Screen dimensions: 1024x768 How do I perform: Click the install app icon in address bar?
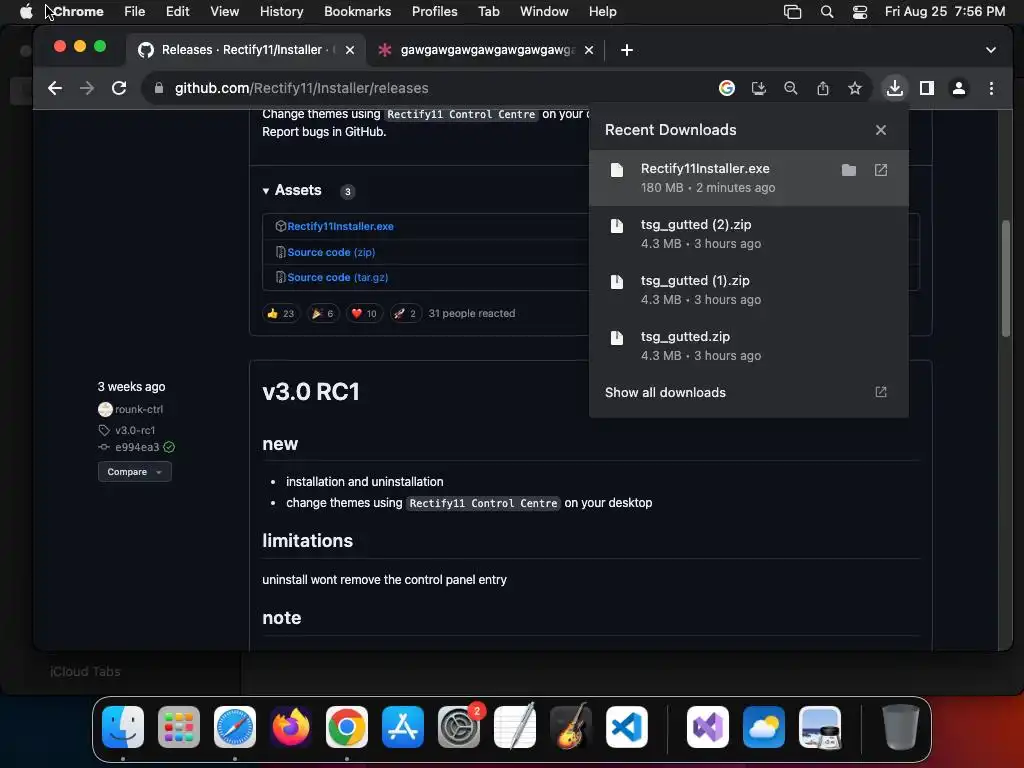pyautogui.click(x=759, y=88)
